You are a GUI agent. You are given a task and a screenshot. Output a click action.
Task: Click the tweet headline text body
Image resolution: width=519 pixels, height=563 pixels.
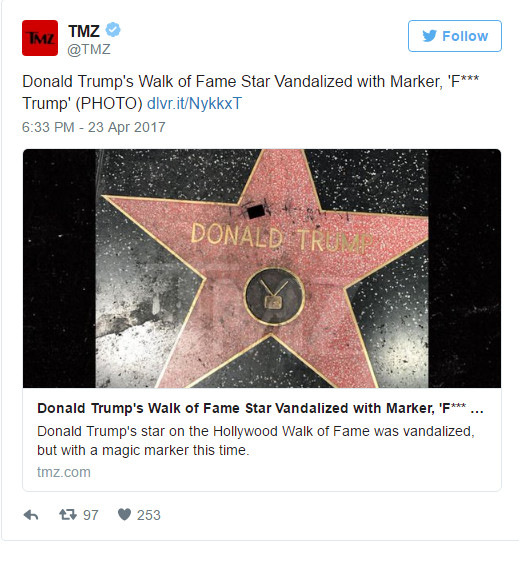click(250, 92)
